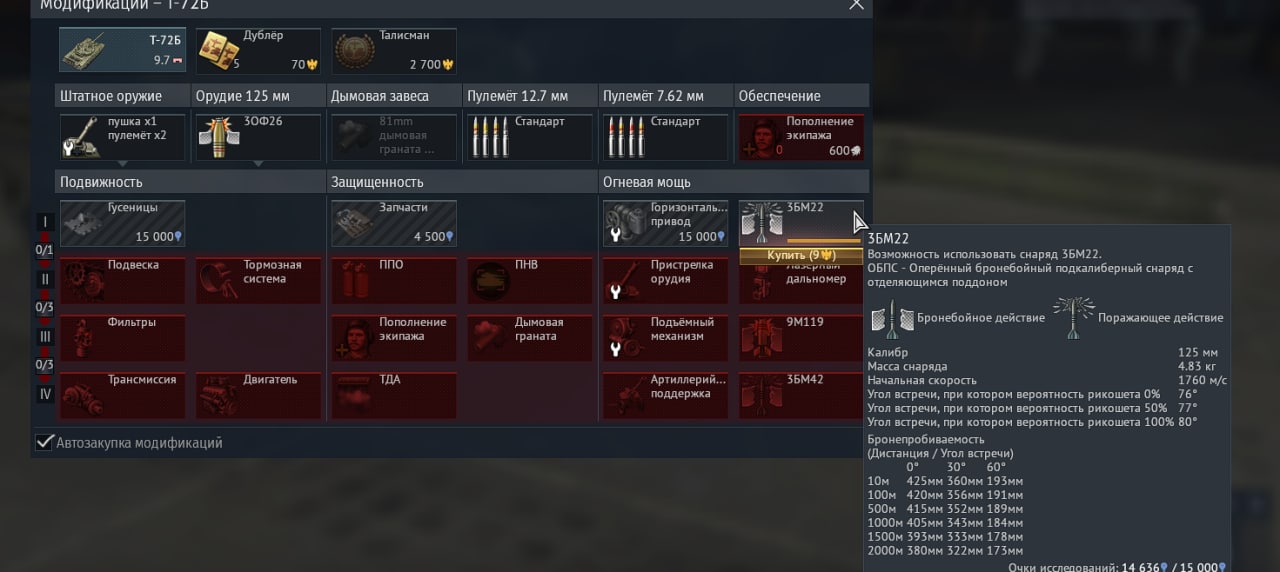Open the Запчасти spare parts modification
This screenshot has height=572, width=1280.
click(x=394, y=223)
